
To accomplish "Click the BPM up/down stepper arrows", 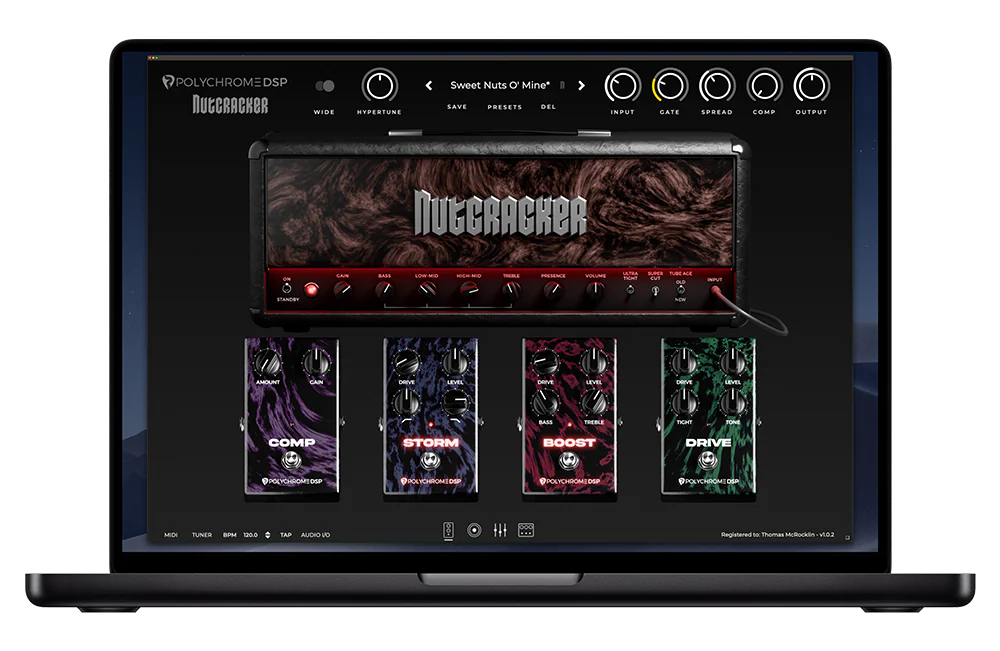I will (267, 535).
